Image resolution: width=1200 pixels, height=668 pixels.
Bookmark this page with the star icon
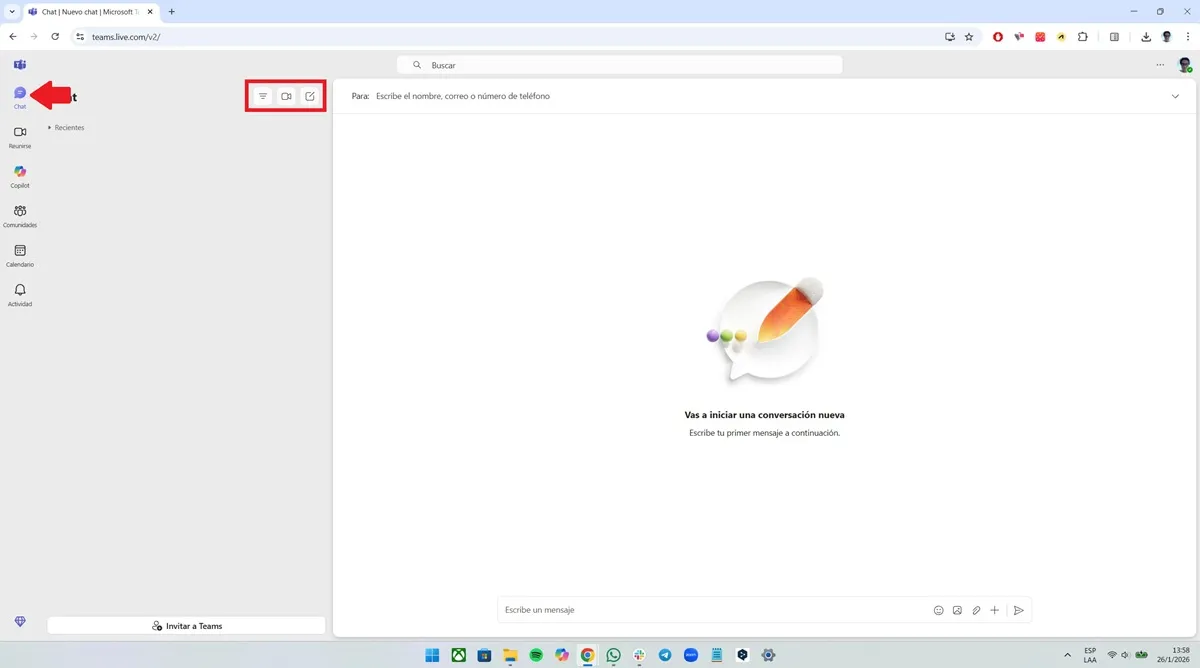969,37
